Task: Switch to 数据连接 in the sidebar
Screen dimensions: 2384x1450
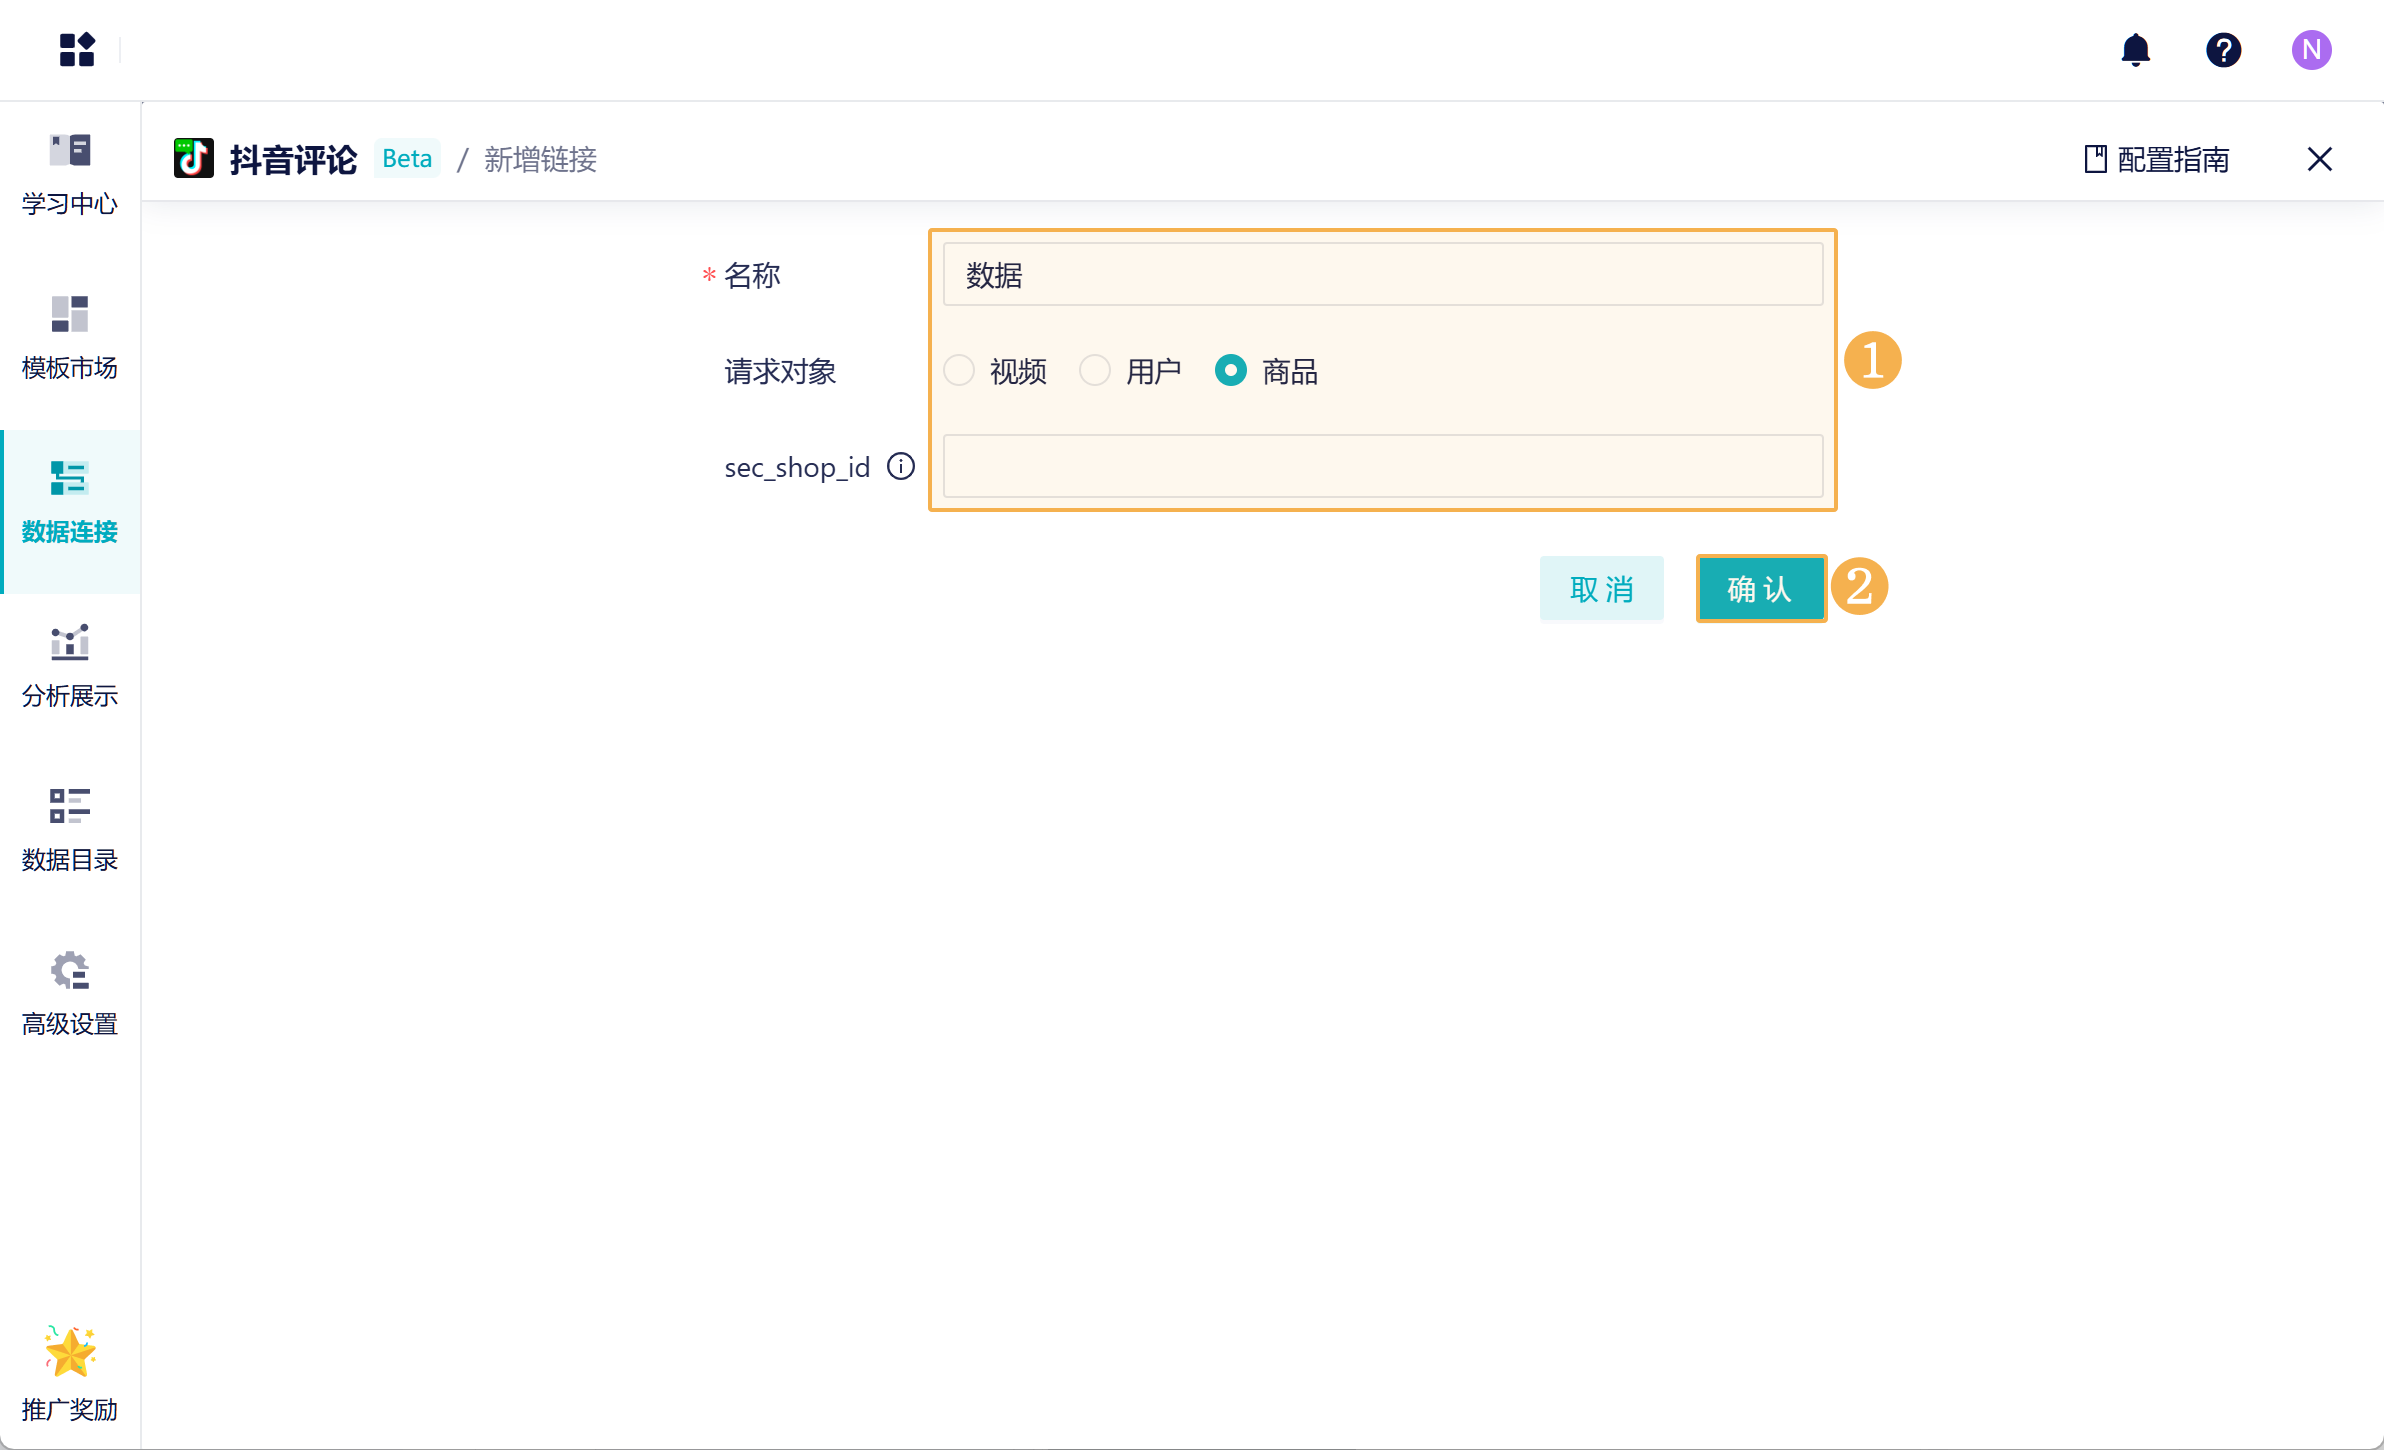Action: [x=70, y=501]
